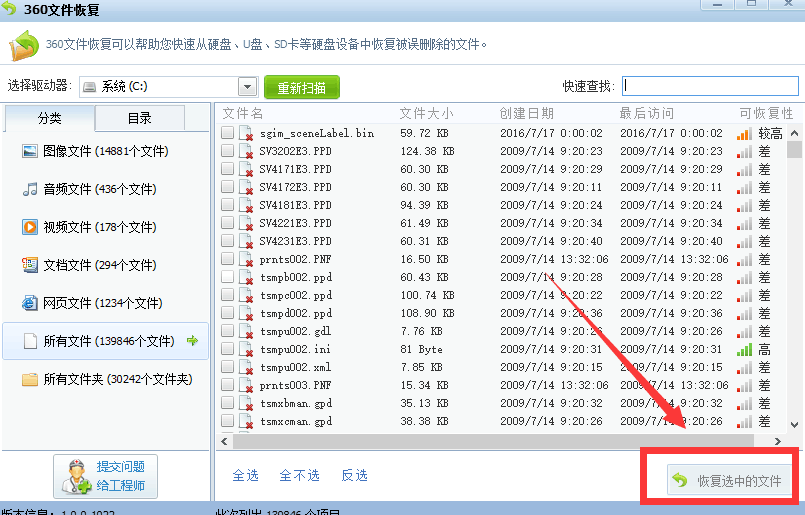805x515 pixels.
Task: Sort by the 最后访问 column header
Action: coord(646,113)
